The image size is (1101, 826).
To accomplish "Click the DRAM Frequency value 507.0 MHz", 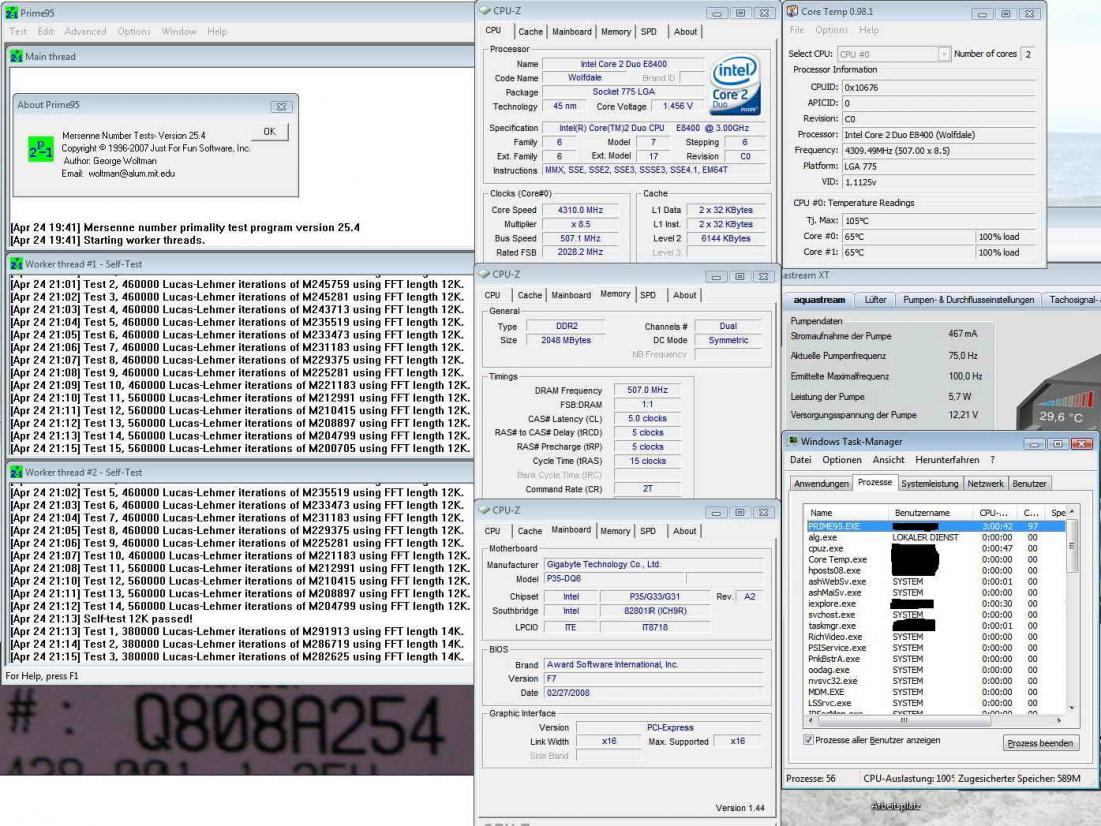I will coord(647,390).
